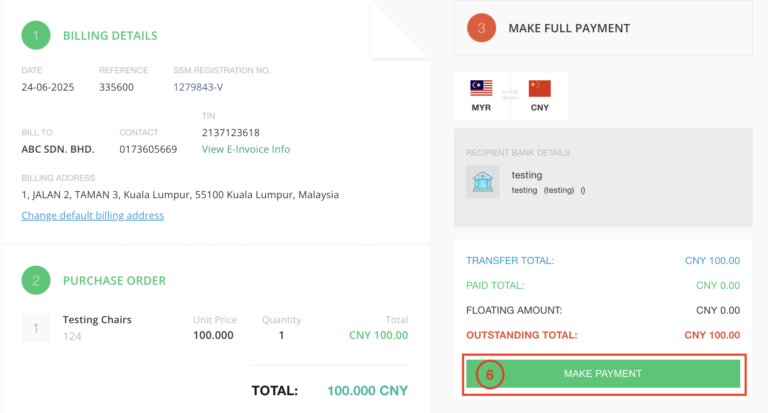The image size is (768, 413).
Task: Click the item number 1 box
Action: 36,327
